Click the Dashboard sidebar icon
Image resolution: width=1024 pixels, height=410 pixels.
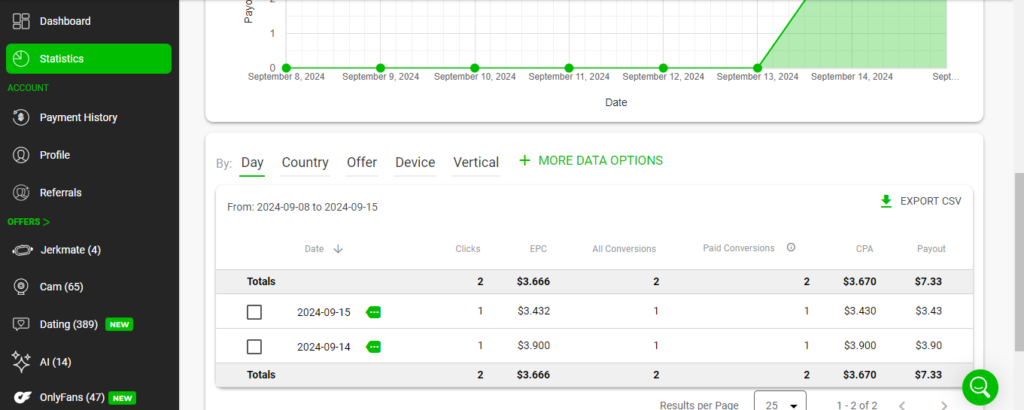coord(20,21)
